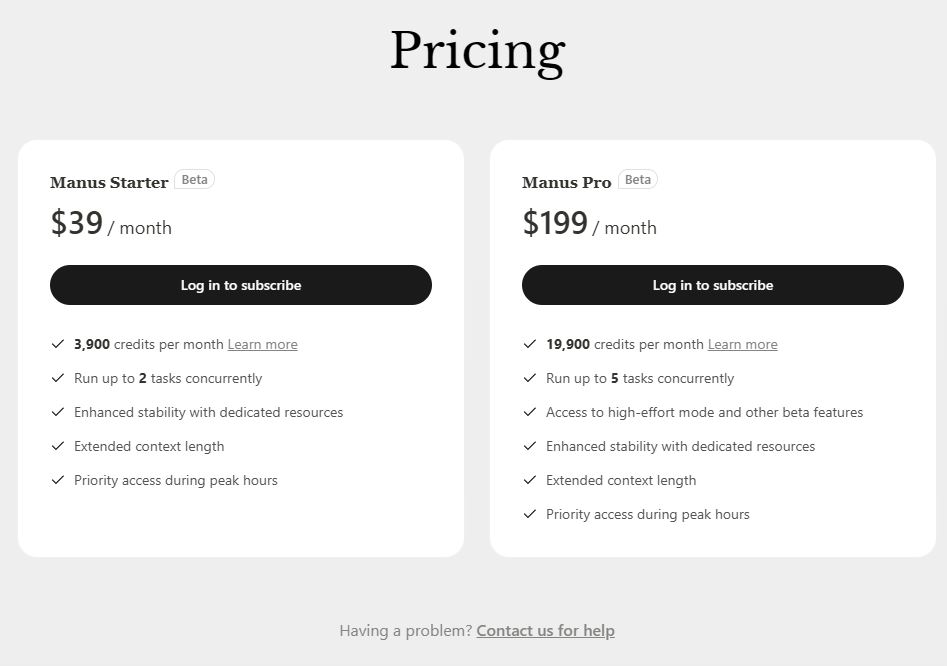947x666 pixels.
Task: Click the Starter checkmark for Priority access
Action: (x=58, y=480)
